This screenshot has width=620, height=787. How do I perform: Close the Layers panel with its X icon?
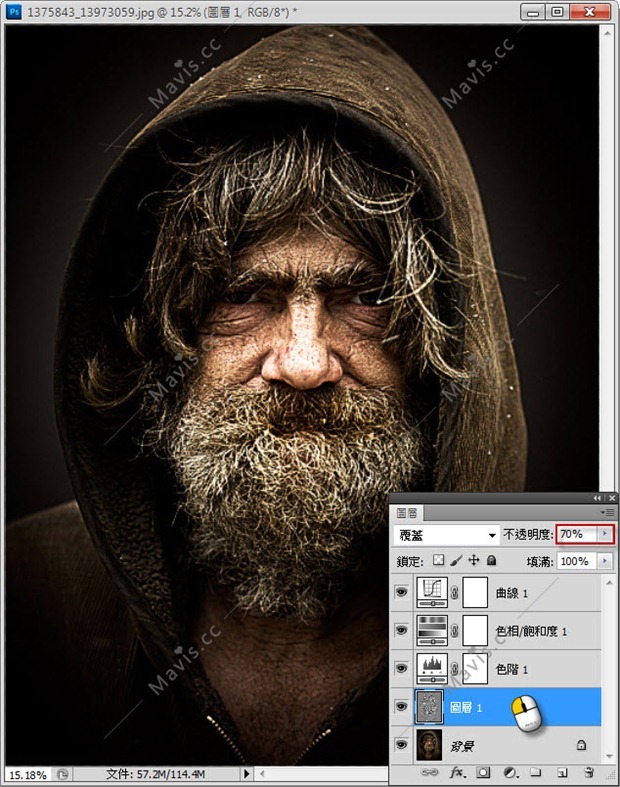pos(611,498)
